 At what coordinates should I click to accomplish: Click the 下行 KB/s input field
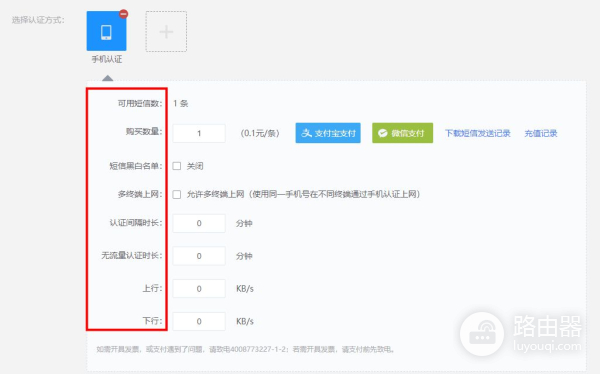[x=199, y=322]
